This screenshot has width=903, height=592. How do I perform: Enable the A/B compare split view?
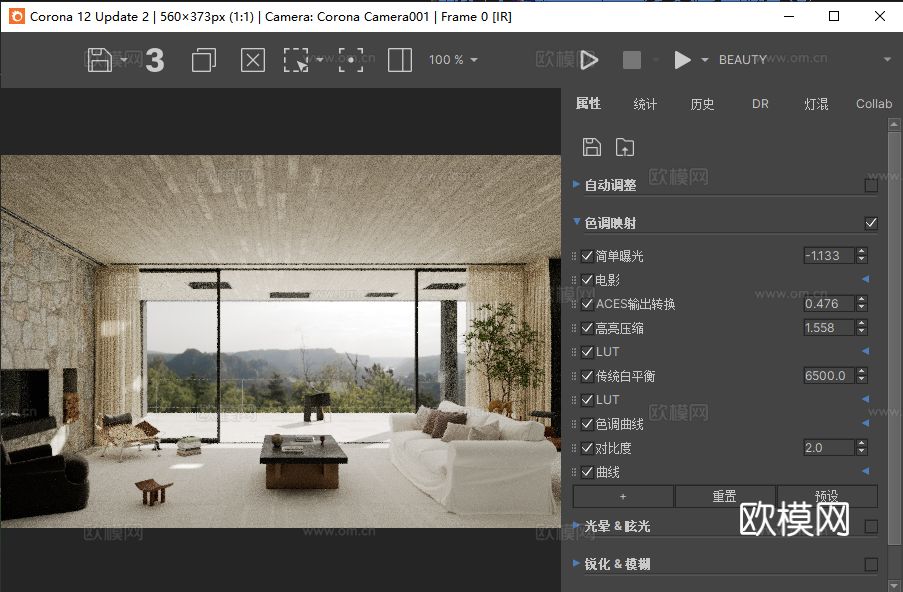399,60
